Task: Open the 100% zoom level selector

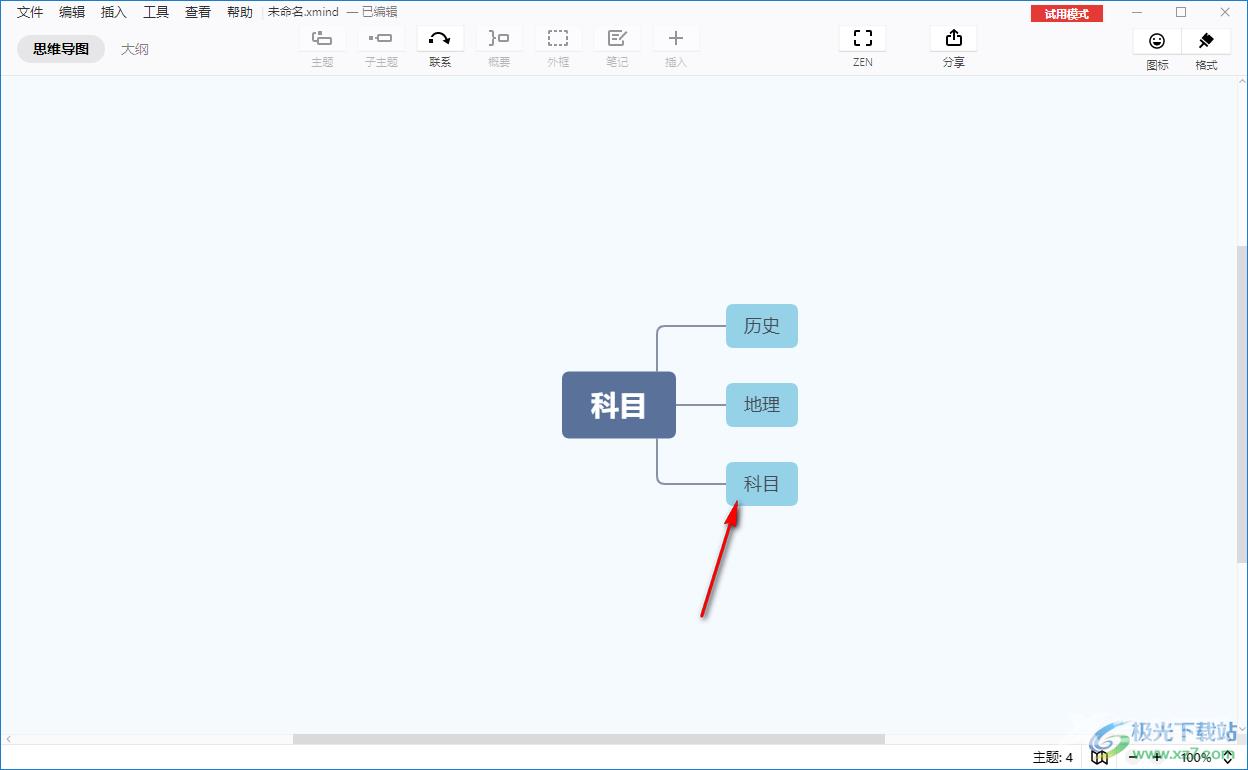Action: (x=1207, y=758)
